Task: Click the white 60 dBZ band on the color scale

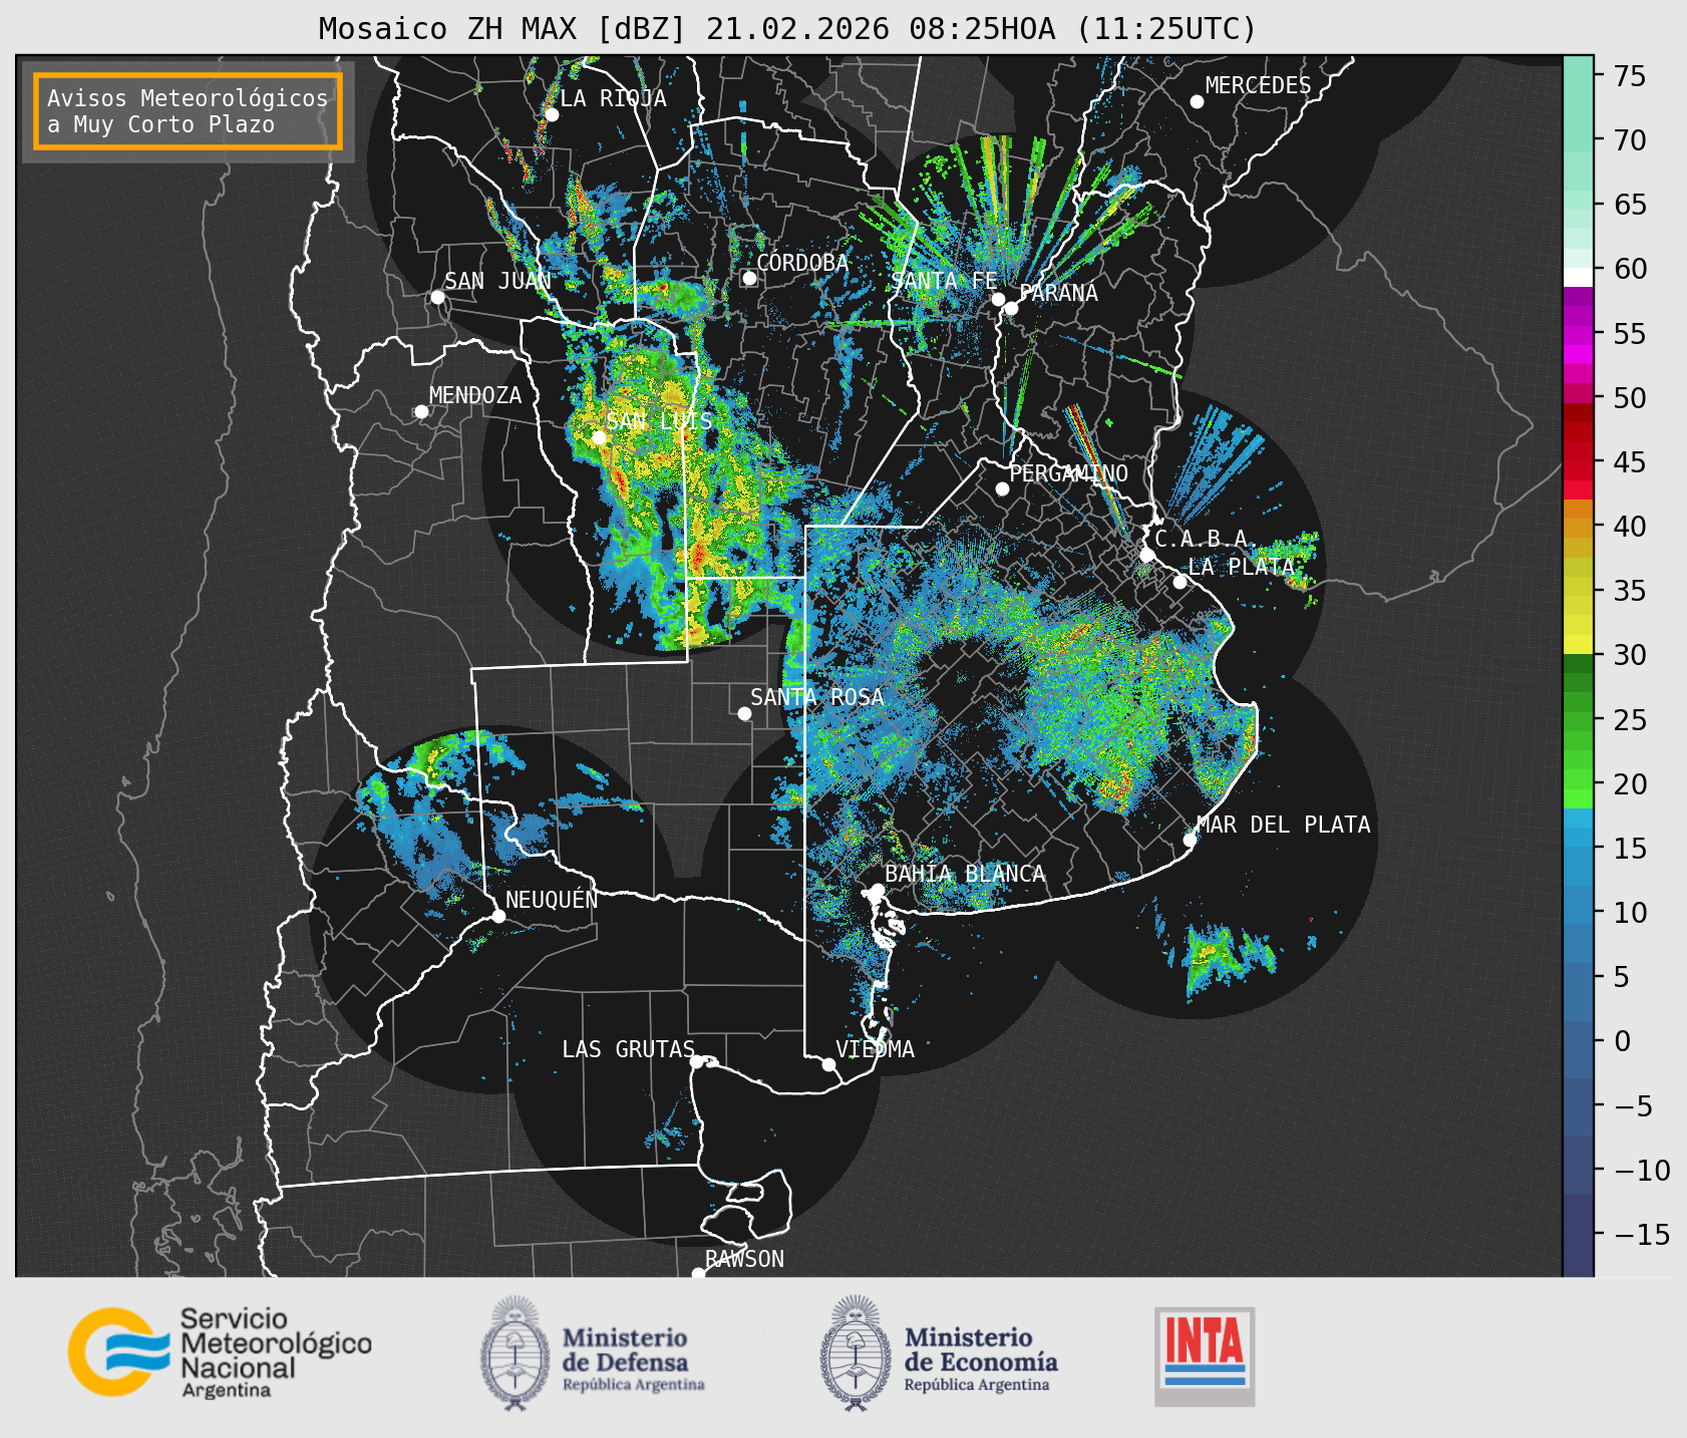Action: click(x=1578, y=276)
